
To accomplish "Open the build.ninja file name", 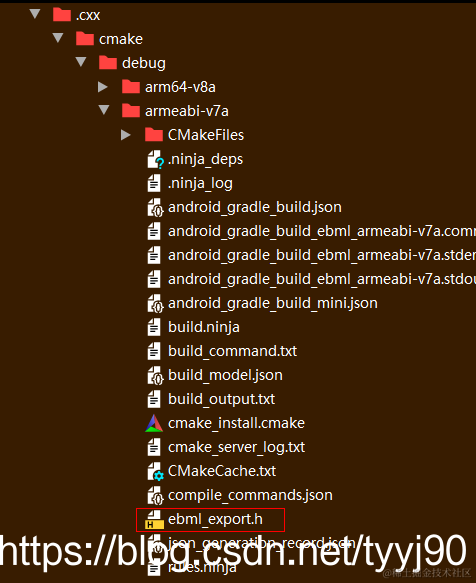I will [204, 327].
